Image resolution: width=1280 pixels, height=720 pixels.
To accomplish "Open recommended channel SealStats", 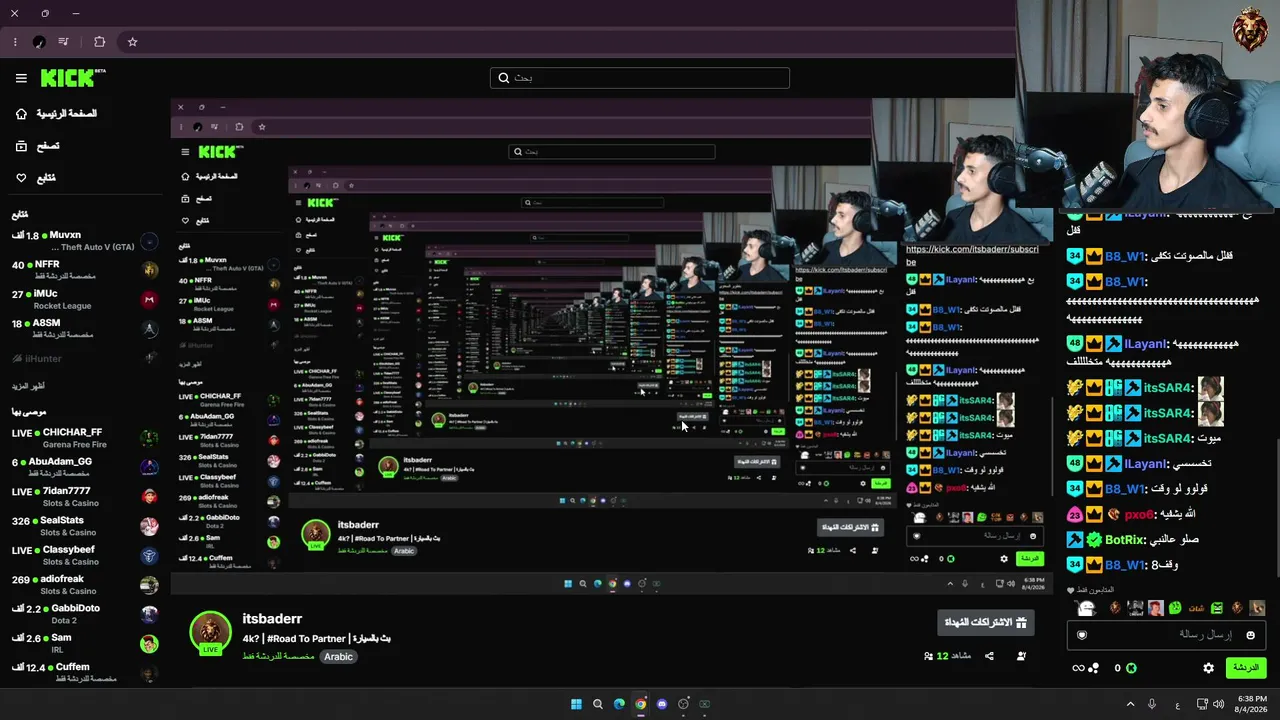I will point(85,526).
